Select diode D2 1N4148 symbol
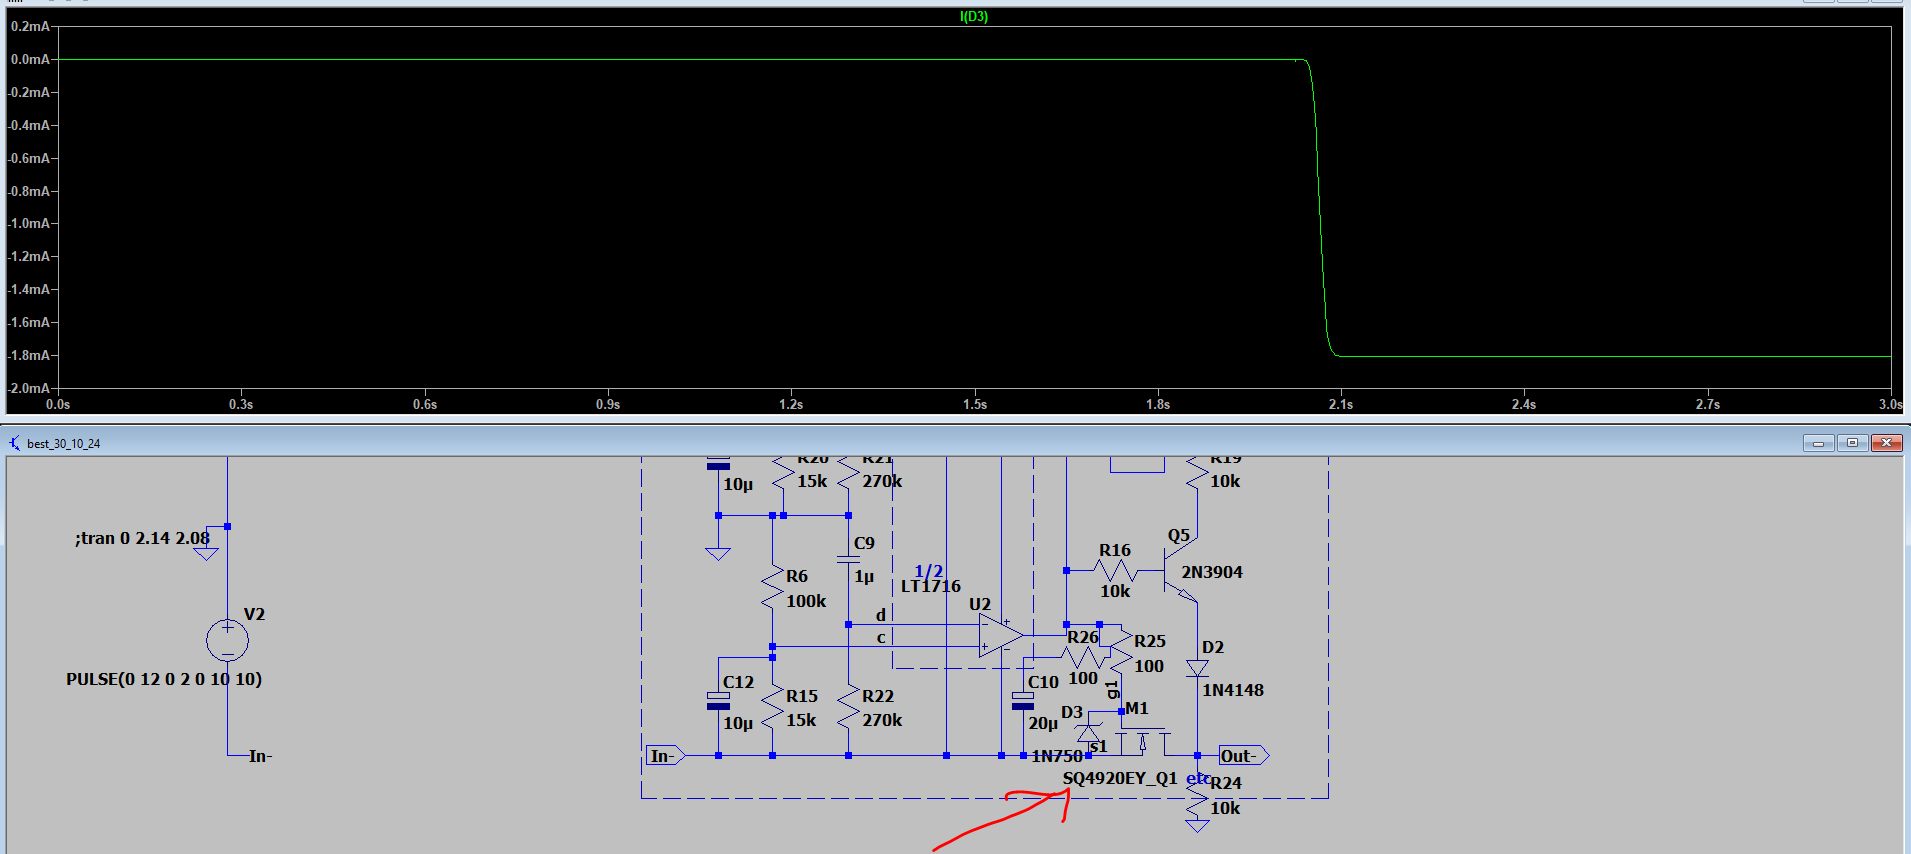Image resolution: width=1911 pixels, height=854 pixels. [x=1197, y=668]
